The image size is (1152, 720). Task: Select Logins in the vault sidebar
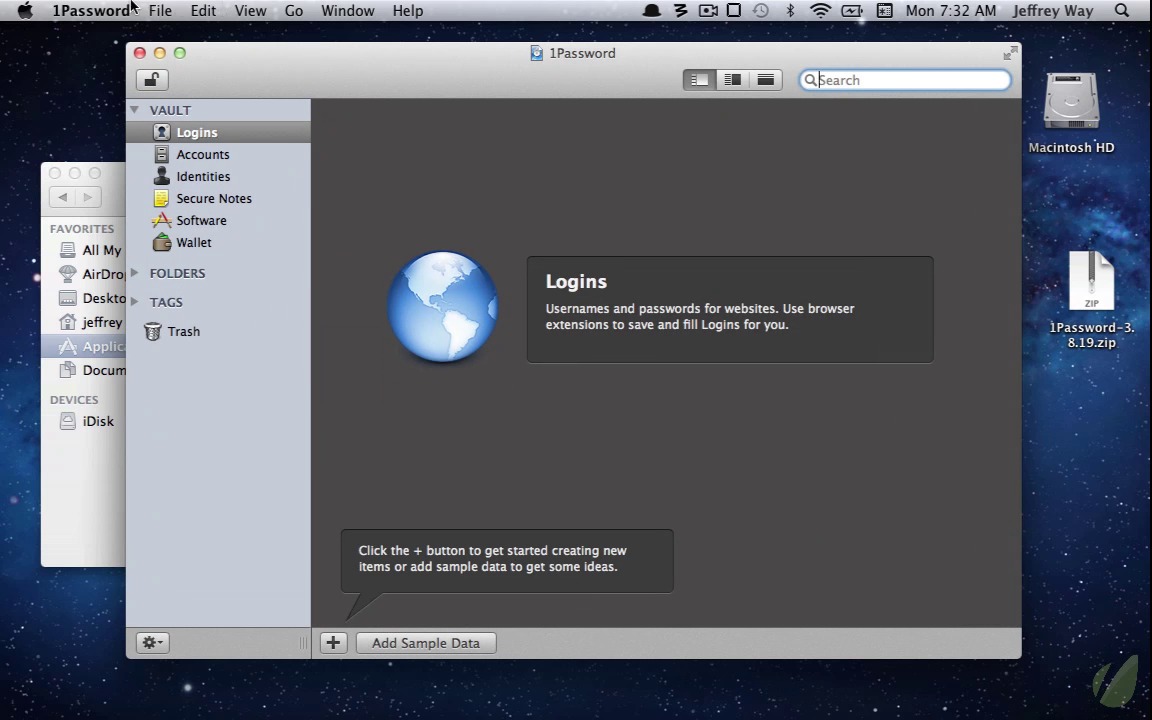pos(218,132)
